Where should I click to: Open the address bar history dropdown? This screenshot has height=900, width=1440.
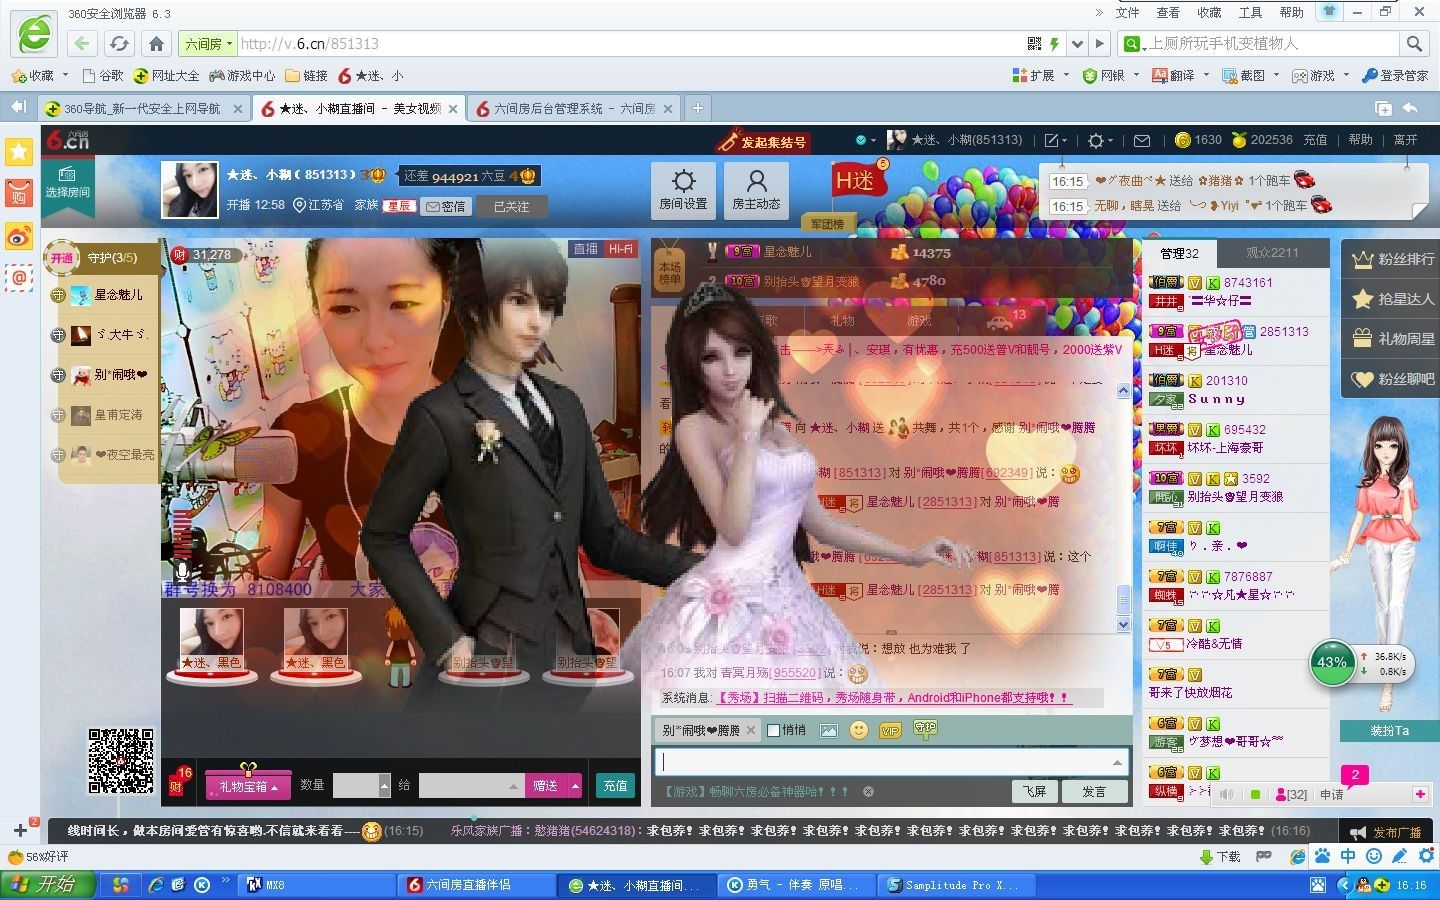[x=1077, y=43]
